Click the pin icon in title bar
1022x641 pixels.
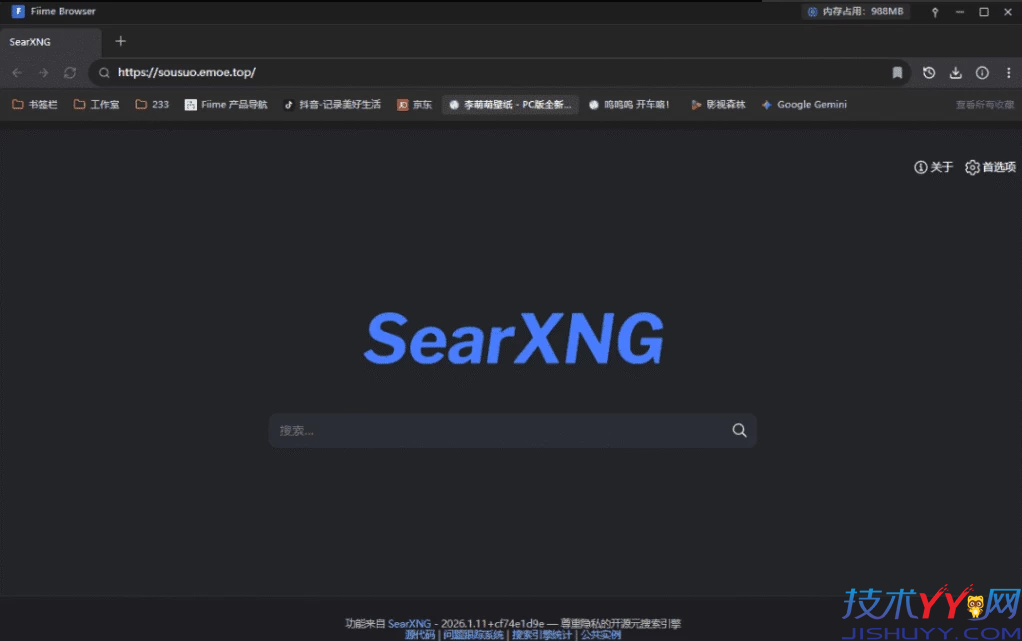[x=935, y=12]
